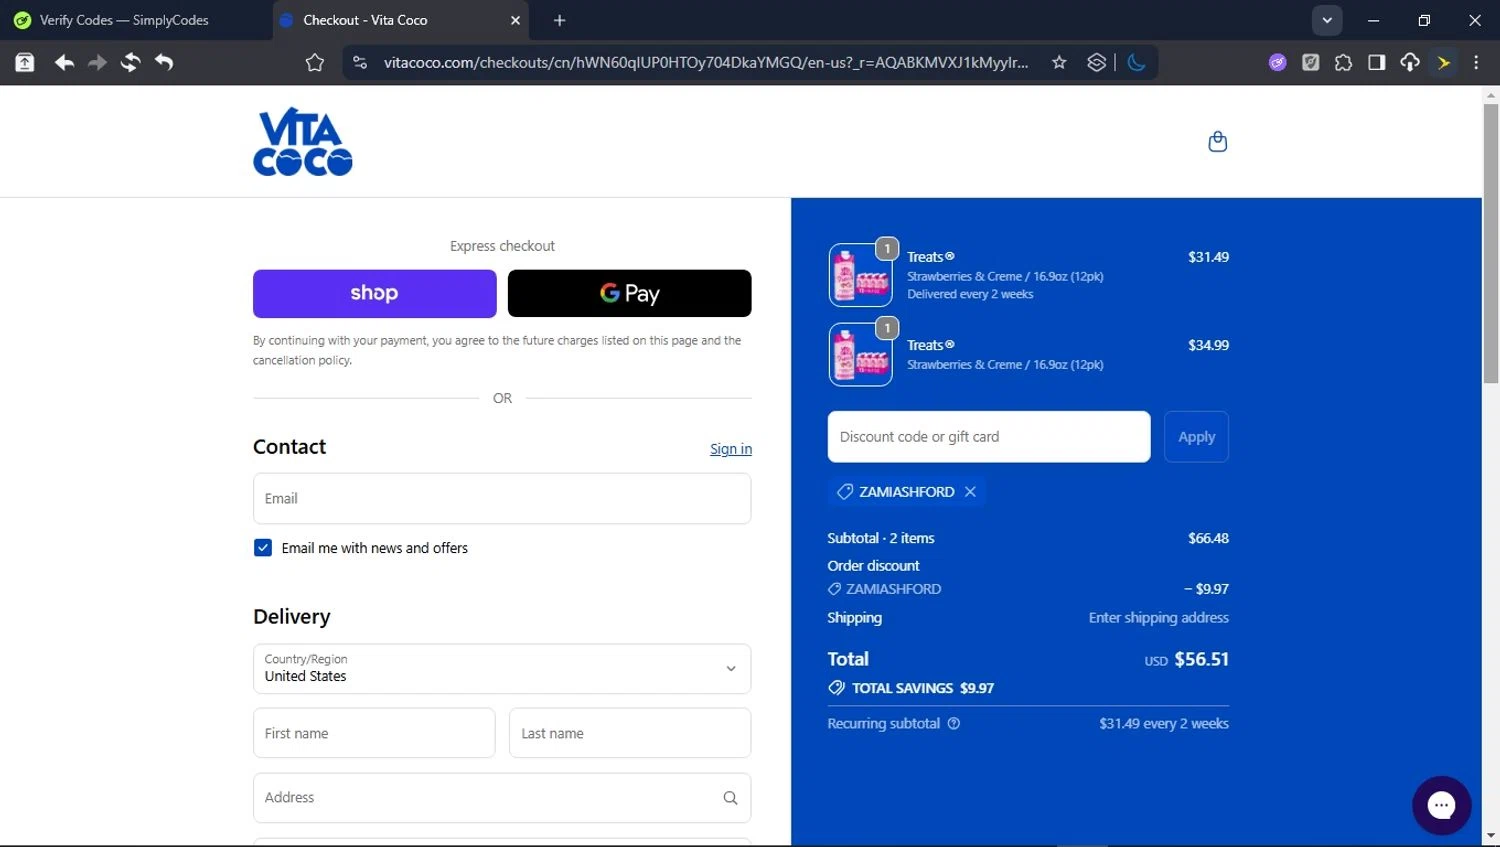This screenshot has width=1500, height=847.
Task: Click the page vertical scrollbar thumb
Action: tap(1491, 243)
